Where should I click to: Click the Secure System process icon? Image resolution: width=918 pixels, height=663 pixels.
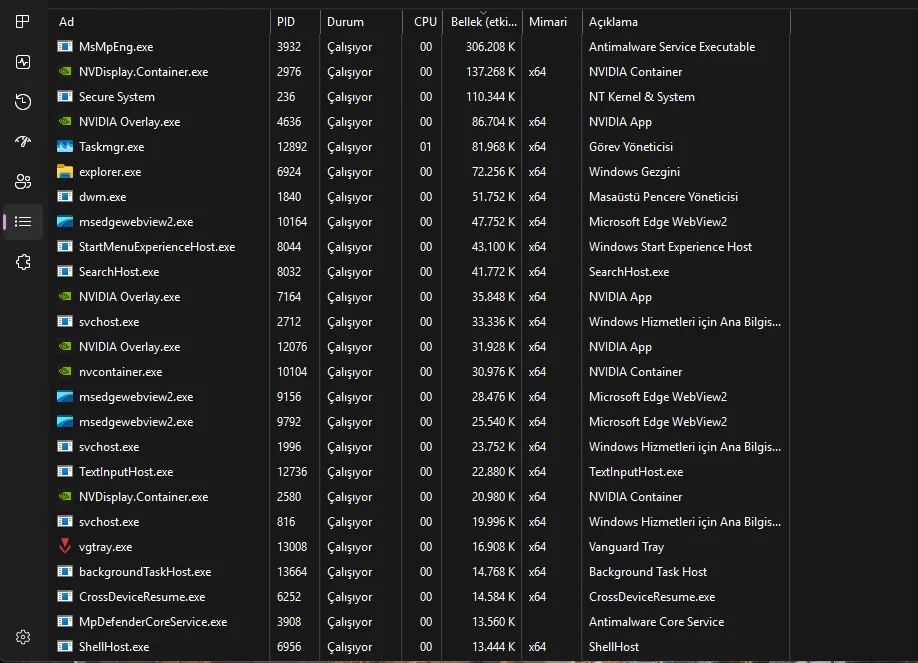[65, 96]
